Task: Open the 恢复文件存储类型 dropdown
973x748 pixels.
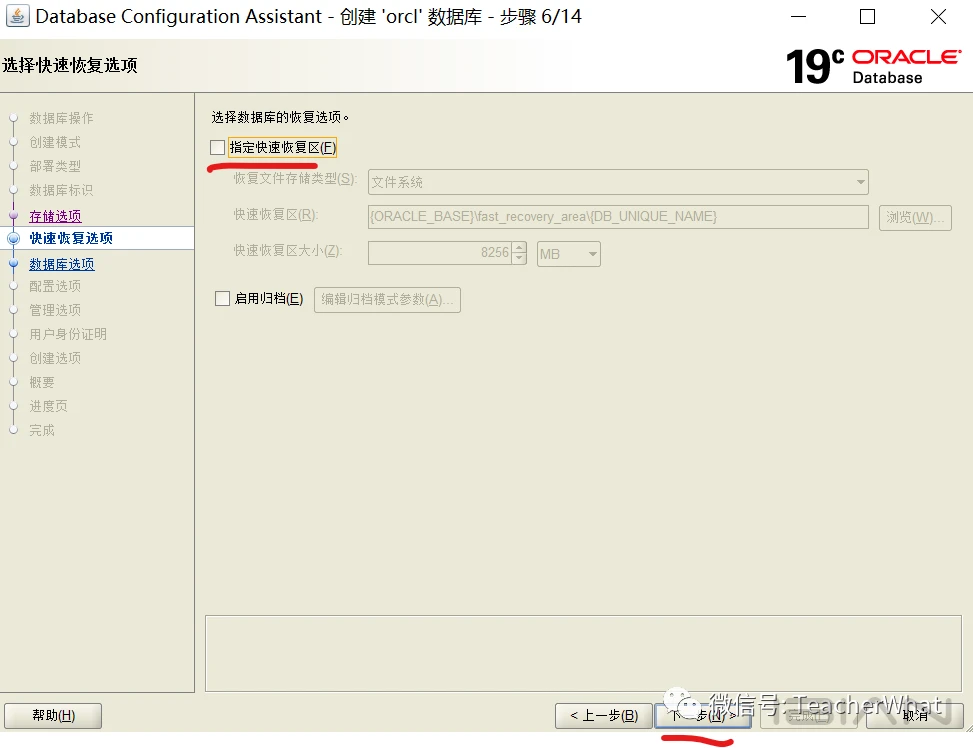Action: click(x=618, y=182)
